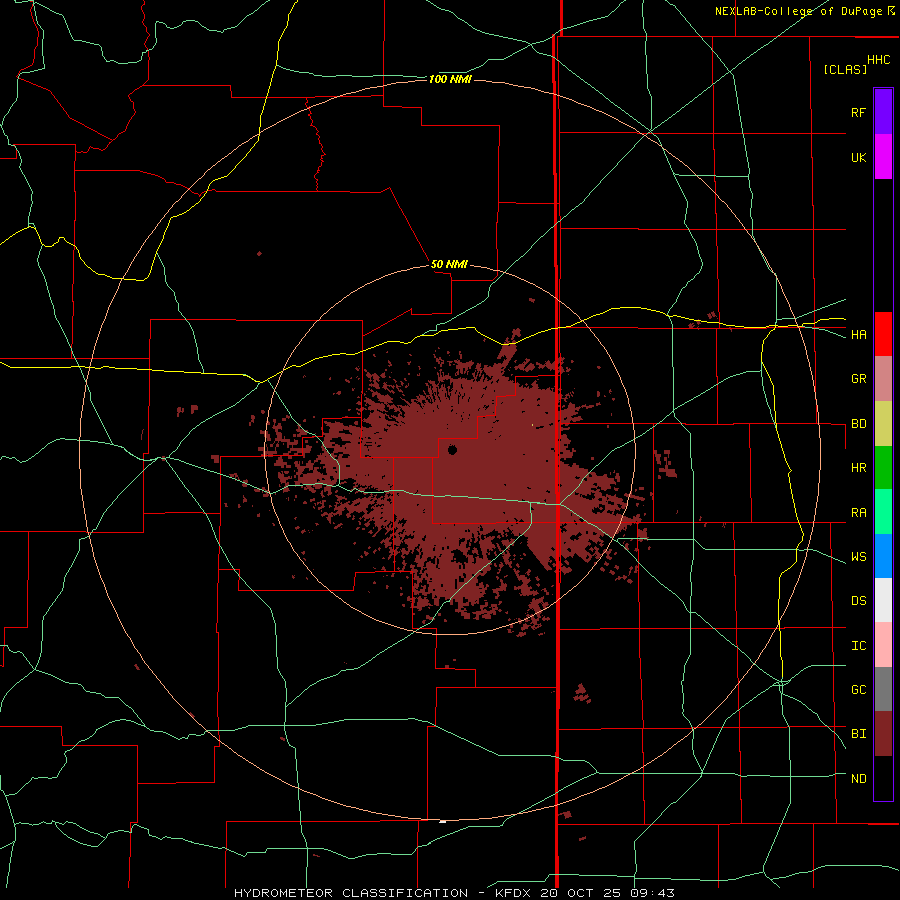The height and width of the screenshot is (900, 900).
Task: Select the IC light pink swatch
Action: click(x=883, y=645)
